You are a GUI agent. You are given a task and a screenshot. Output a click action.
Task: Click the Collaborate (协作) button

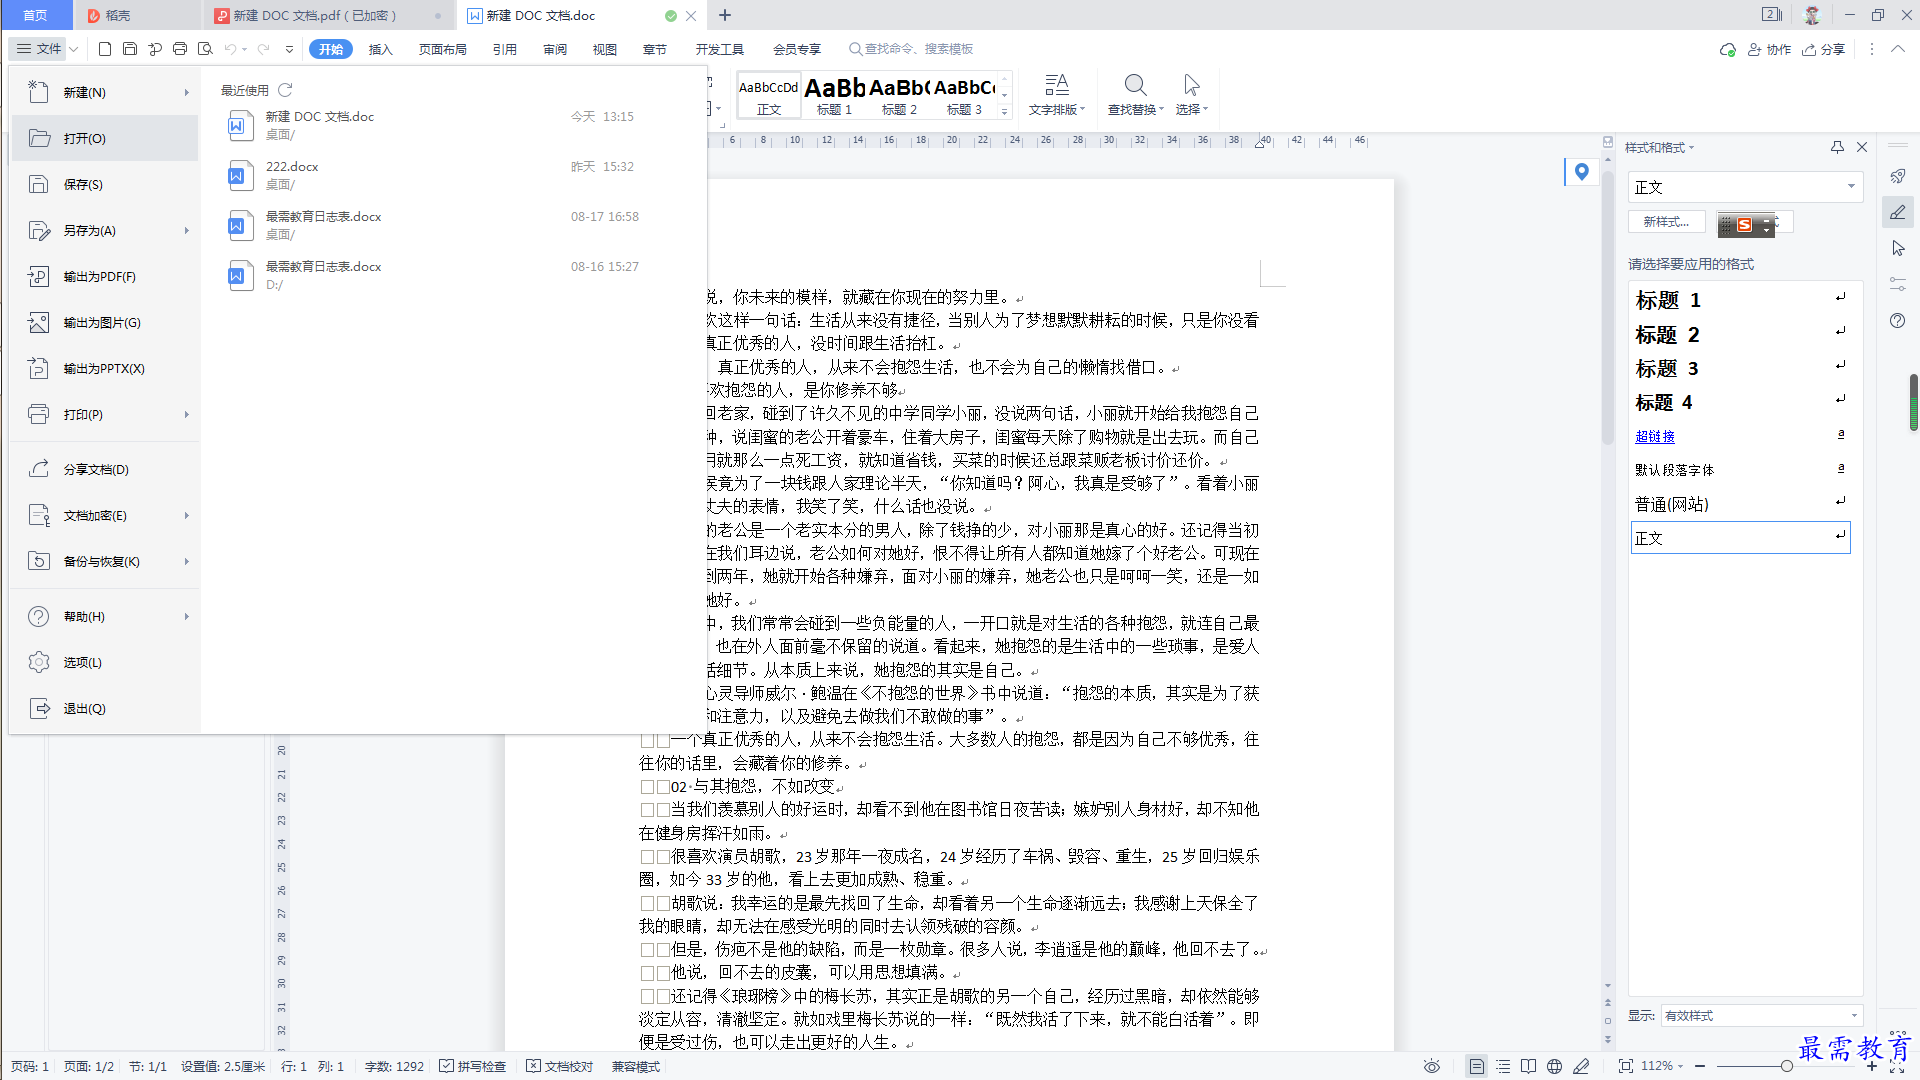1769,49
